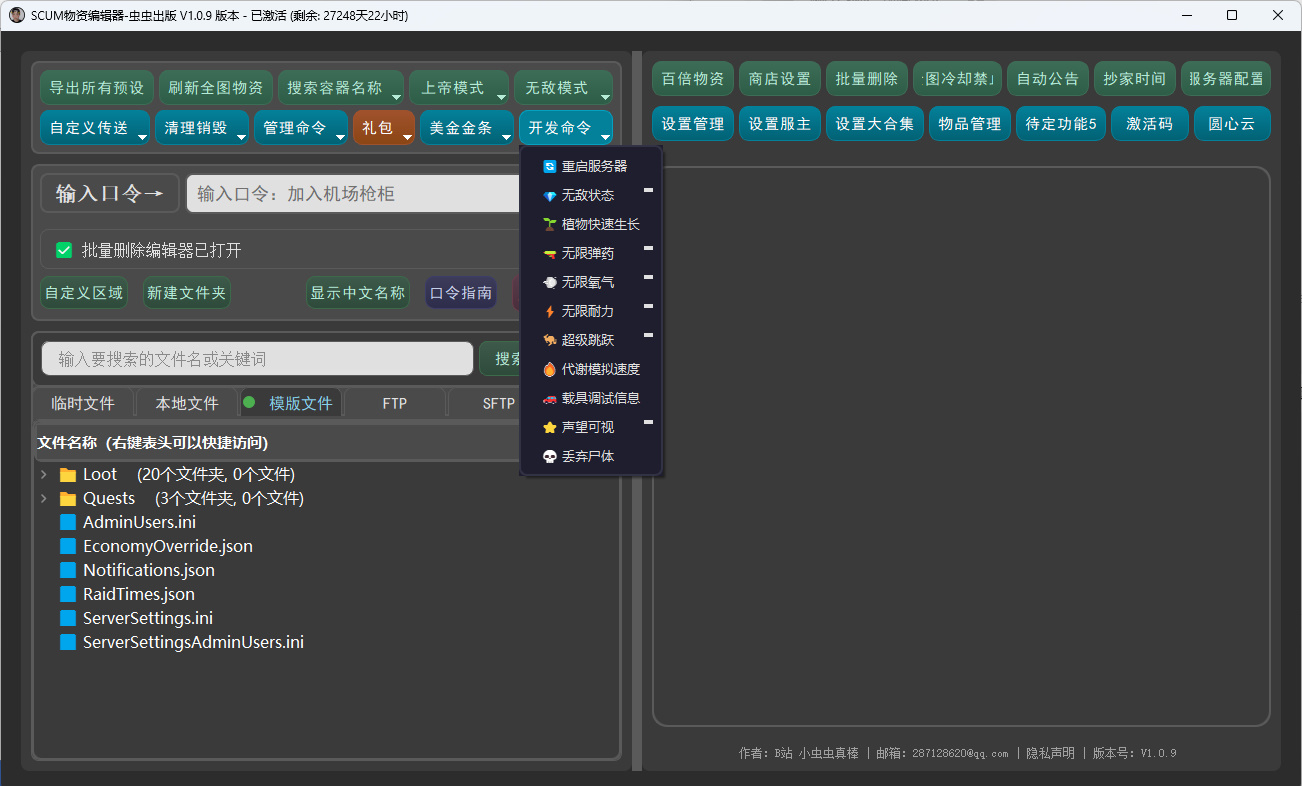Click the 导出所有预设 button
The height and width of the screenshot is (786, 1302).
tap(97, 88)
